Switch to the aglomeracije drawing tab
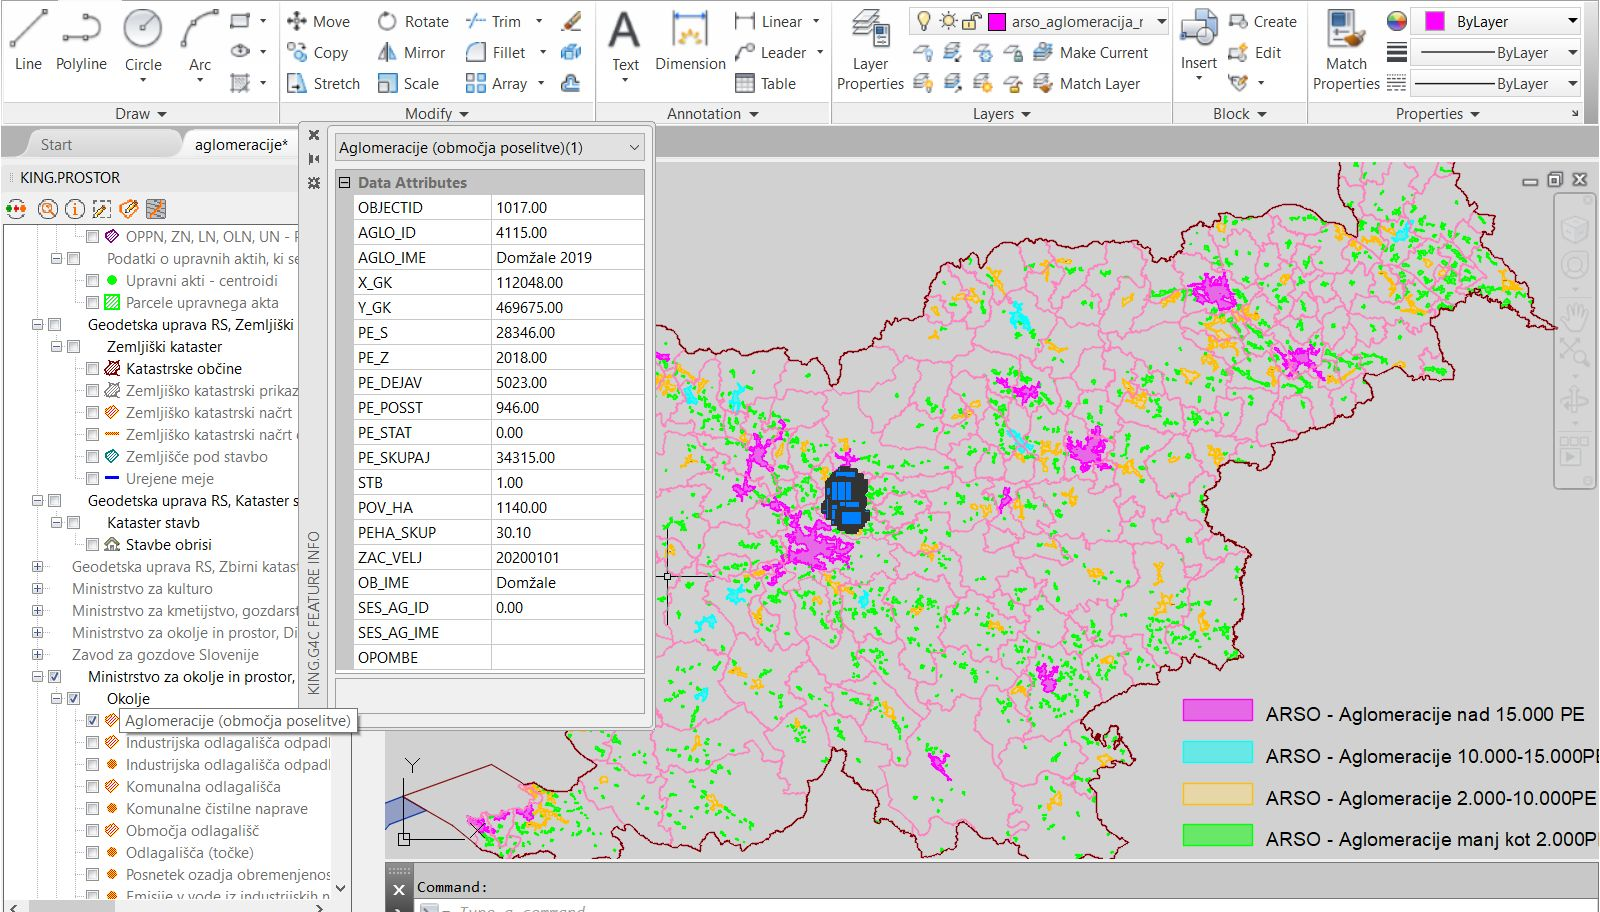 click(240, 145)
